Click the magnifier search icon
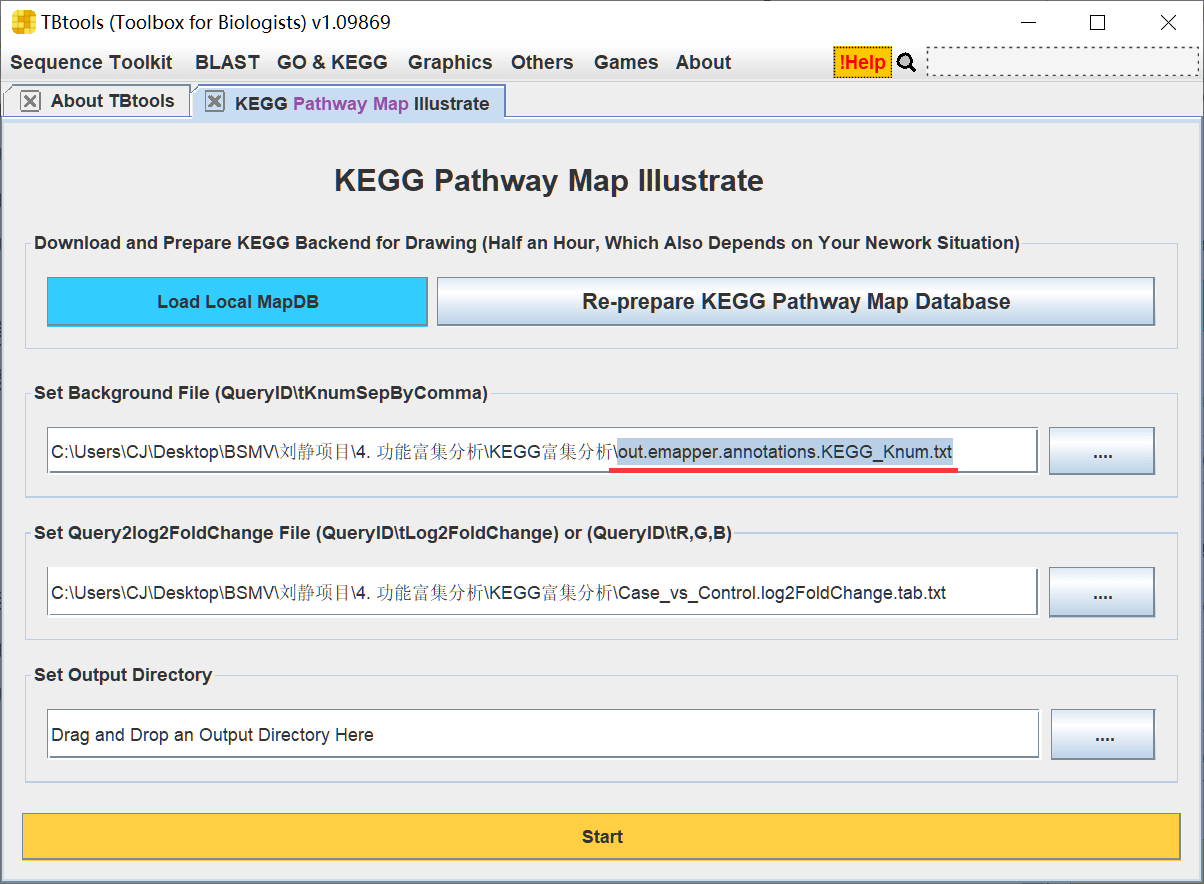 coord(907,63)
